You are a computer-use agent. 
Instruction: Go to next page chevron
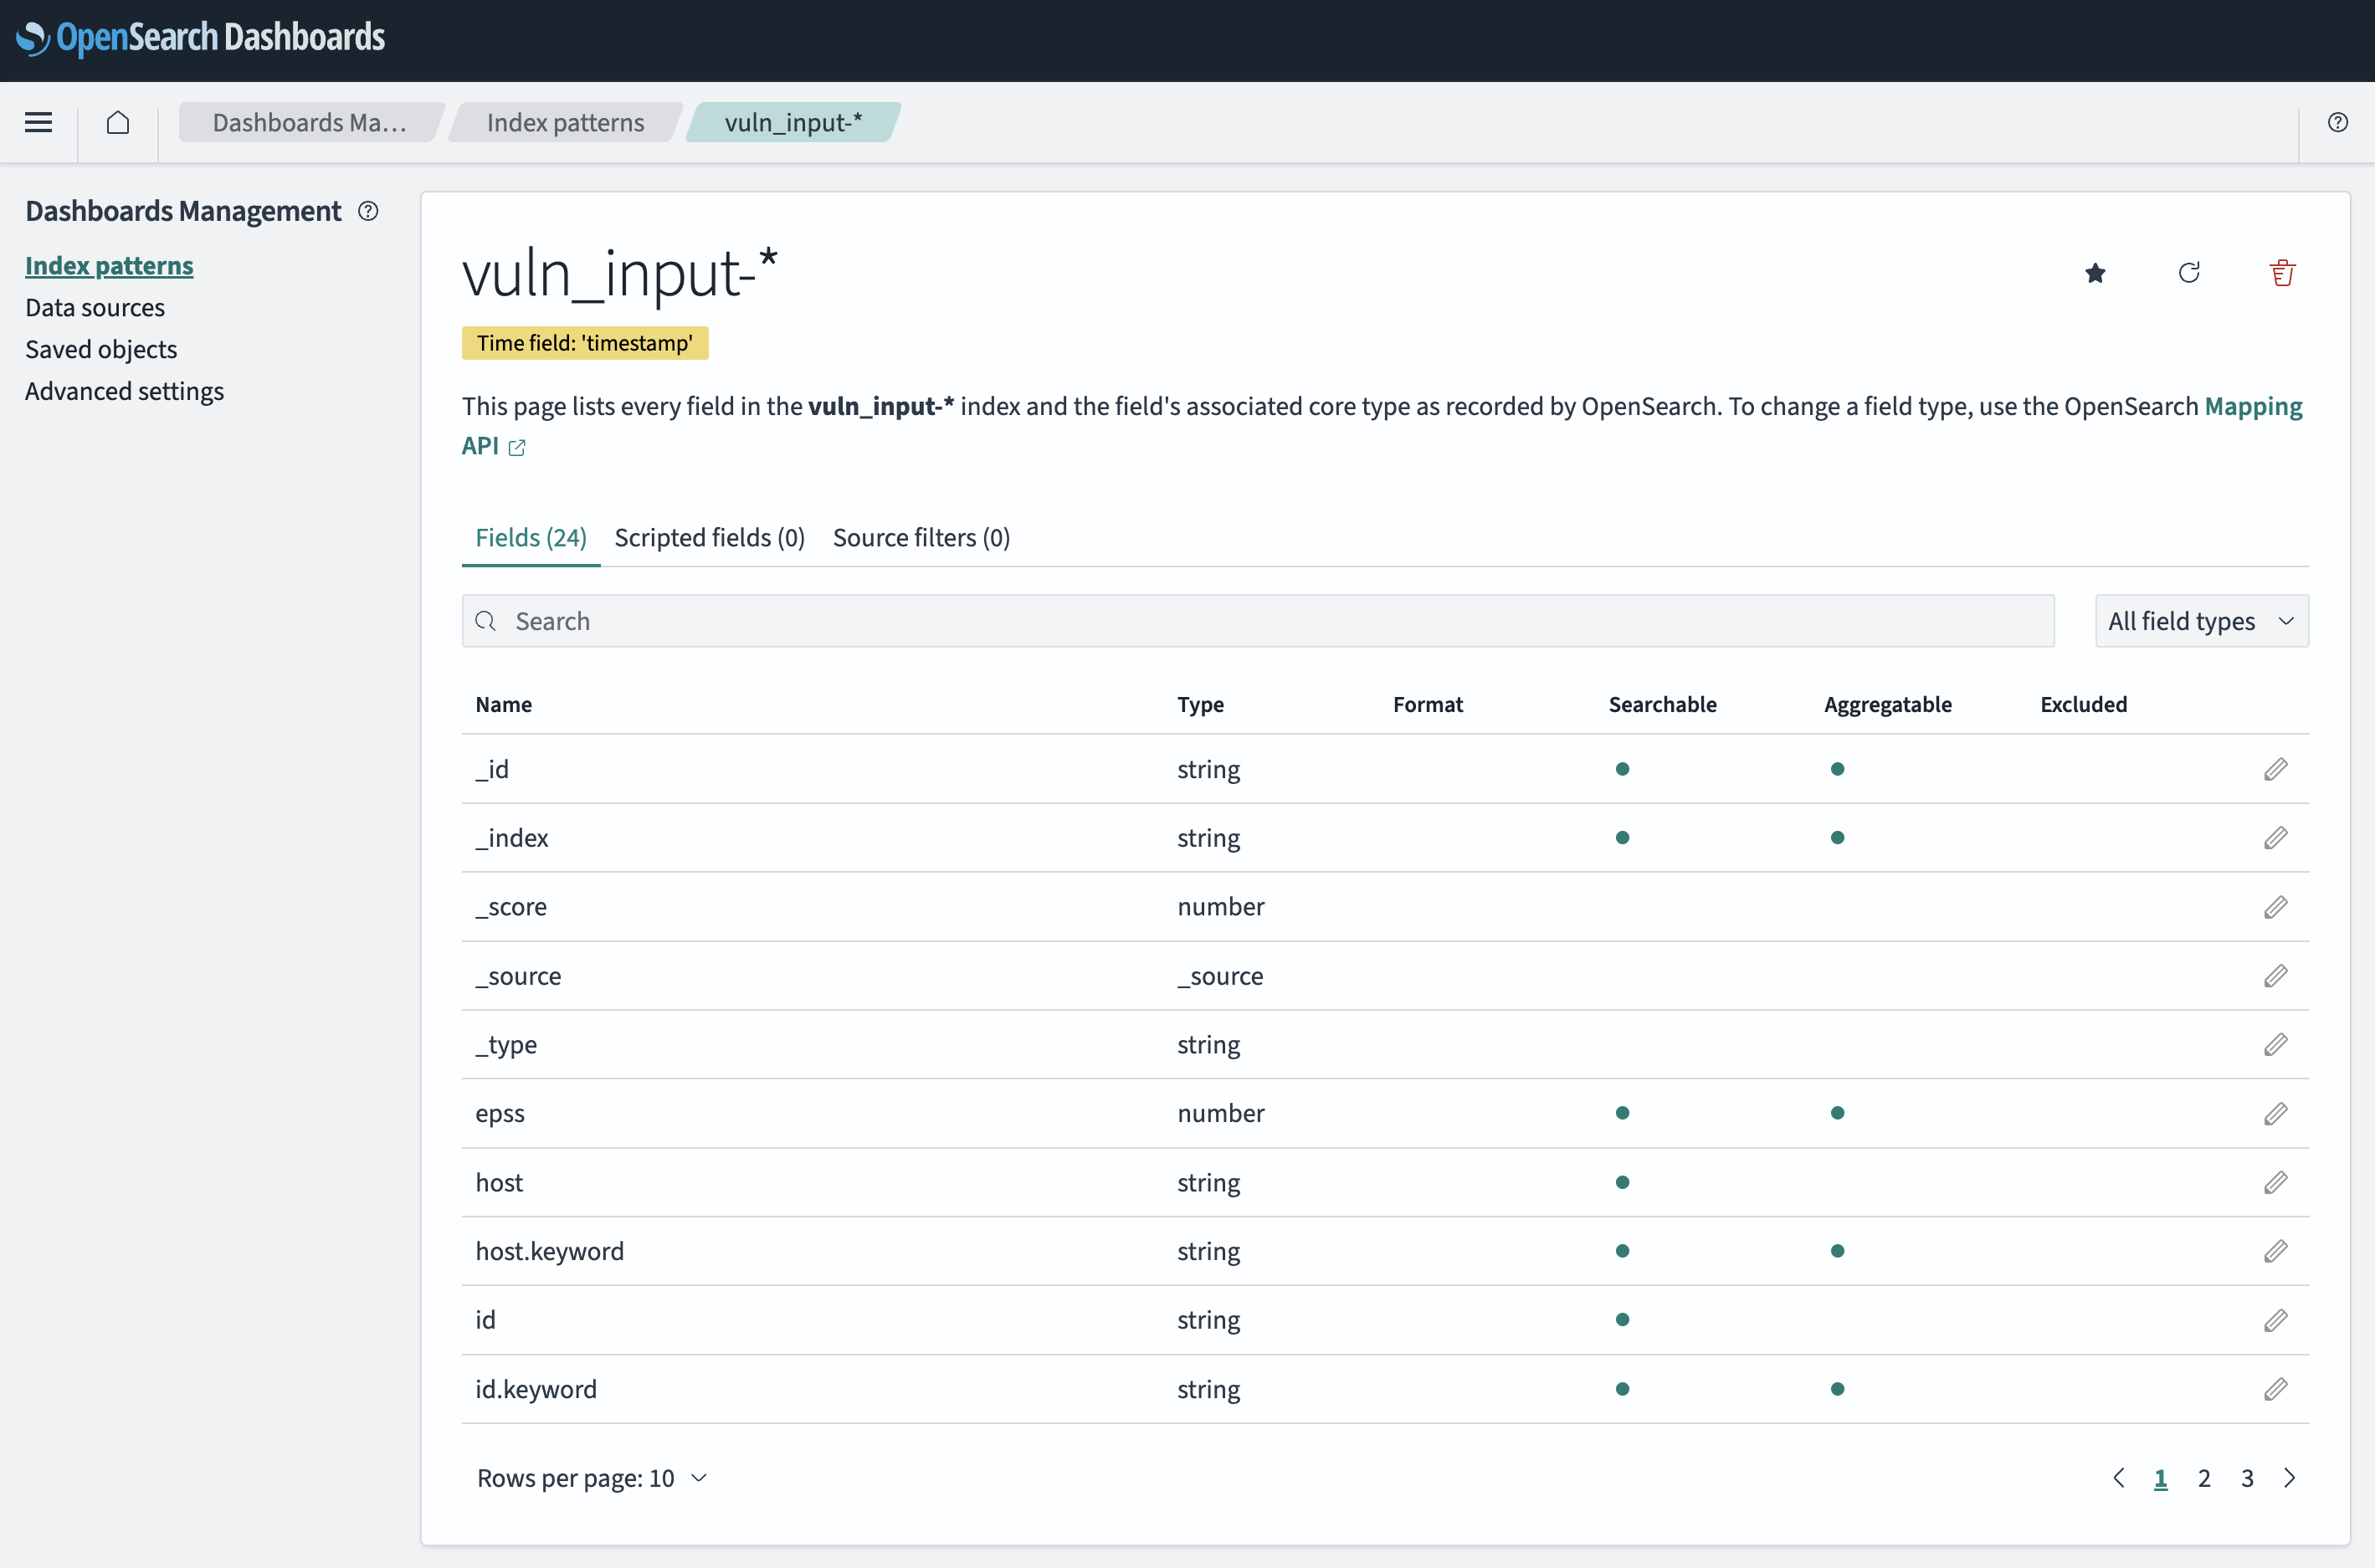[2289, 1478]
